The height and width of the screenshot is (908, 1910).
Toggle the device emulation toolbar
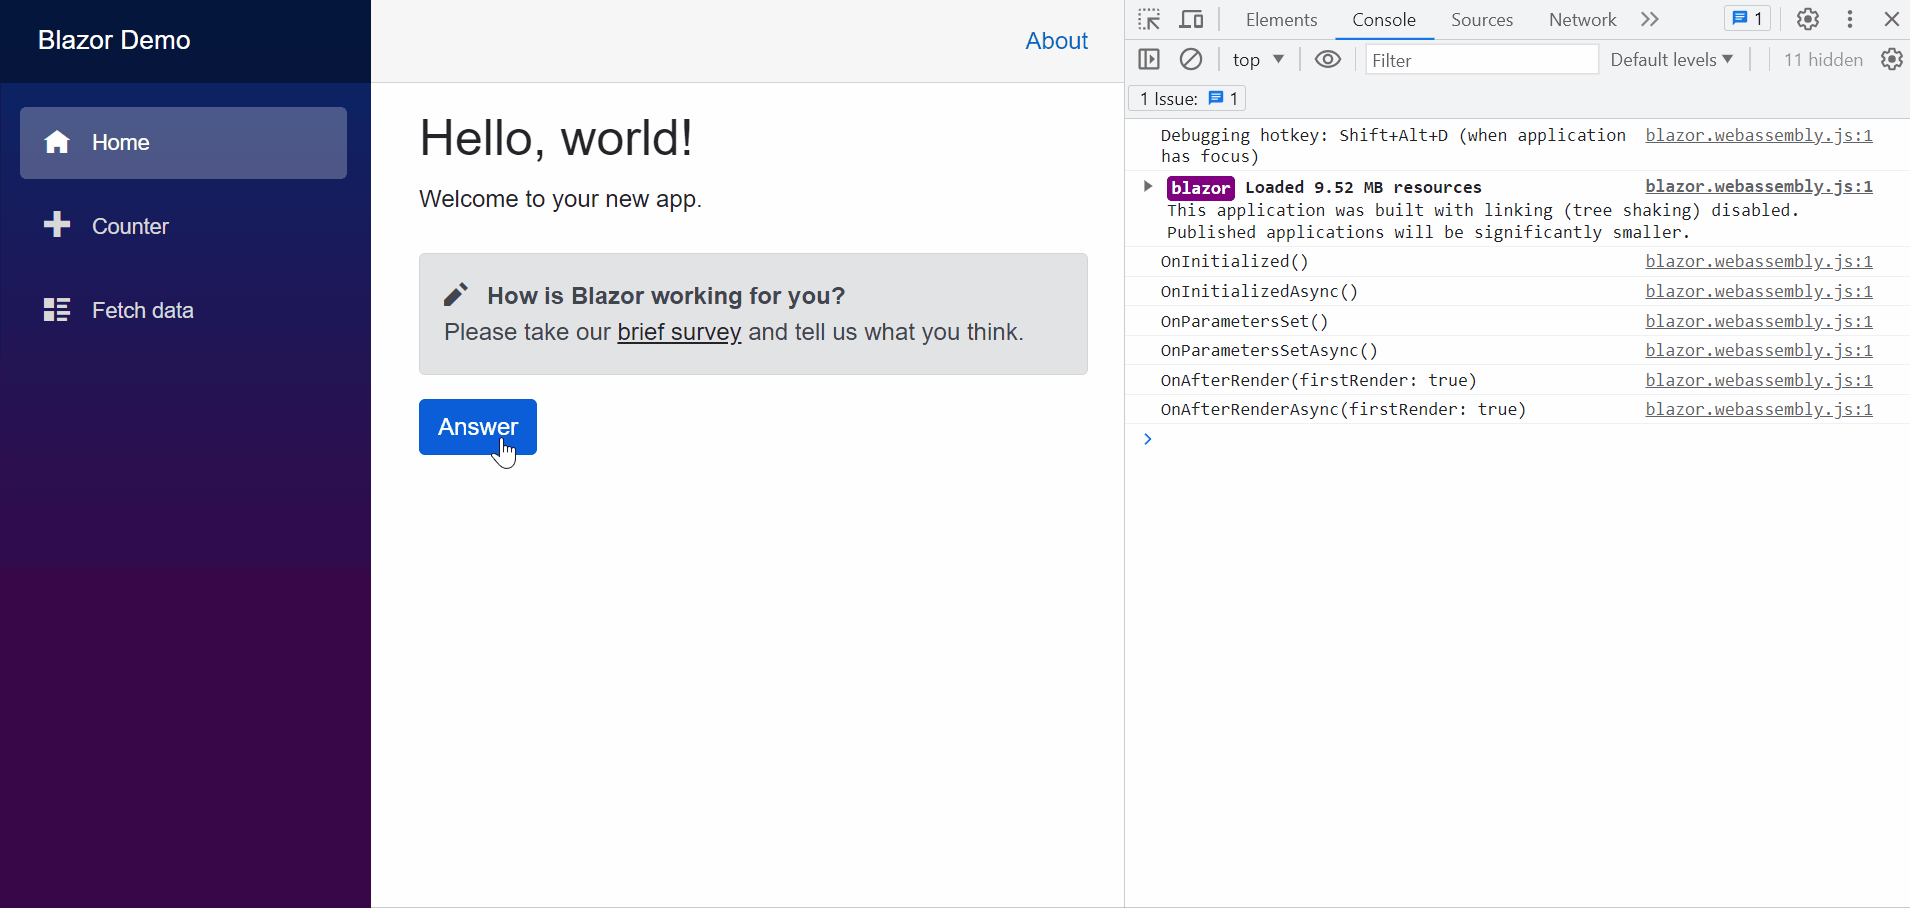click(x=1191, y=19)
